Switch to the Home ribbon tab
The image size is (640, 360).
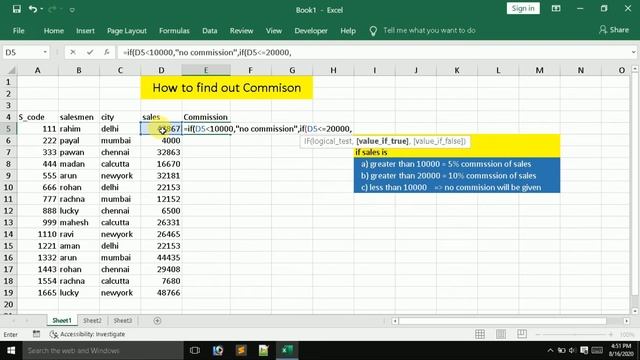[x=53, y=31]
